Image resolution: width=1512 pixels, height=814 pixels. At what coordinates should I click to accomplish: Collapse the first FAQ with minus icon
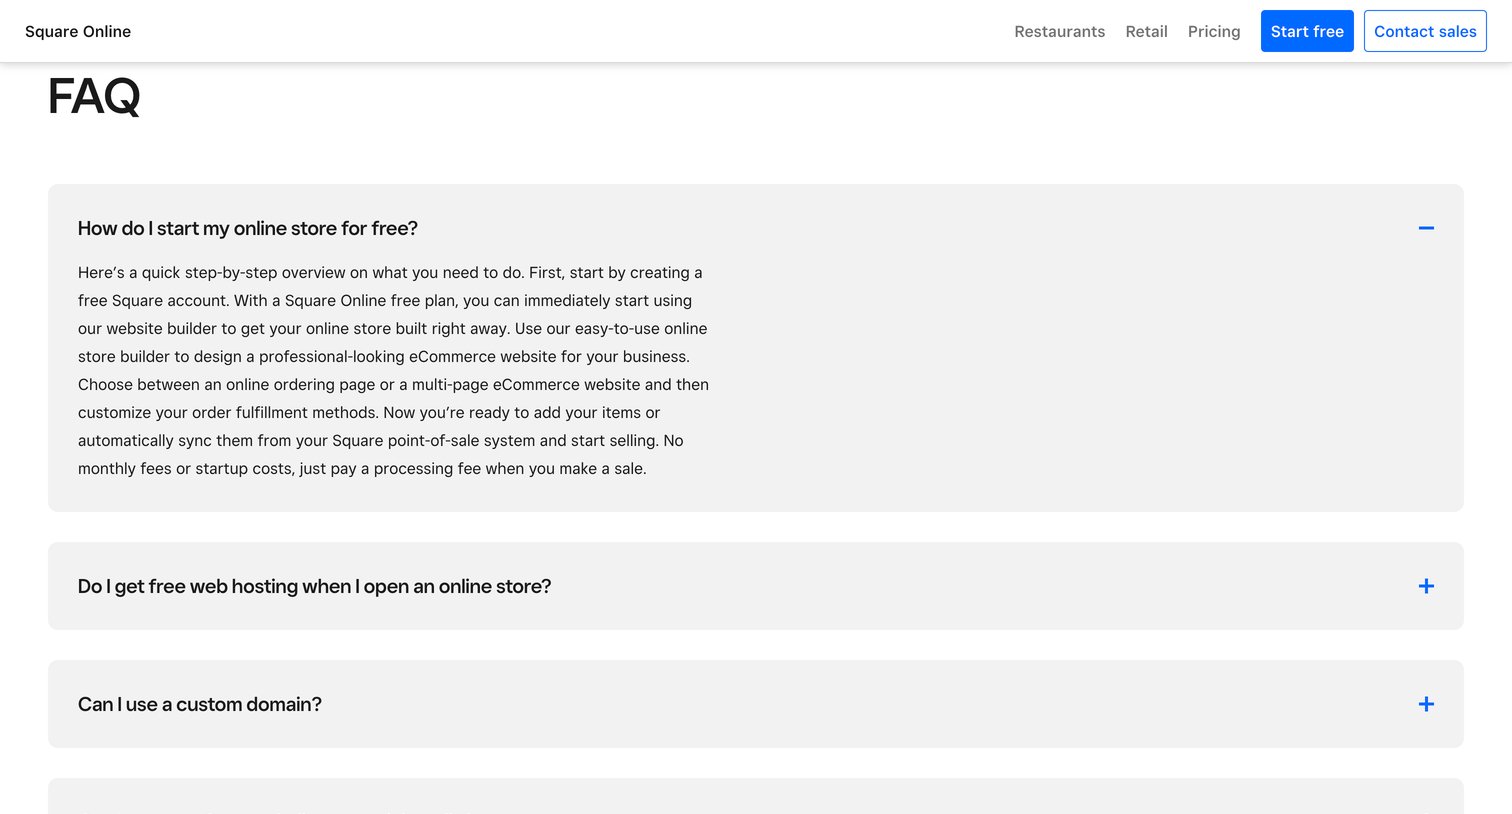pos(1426,228)
